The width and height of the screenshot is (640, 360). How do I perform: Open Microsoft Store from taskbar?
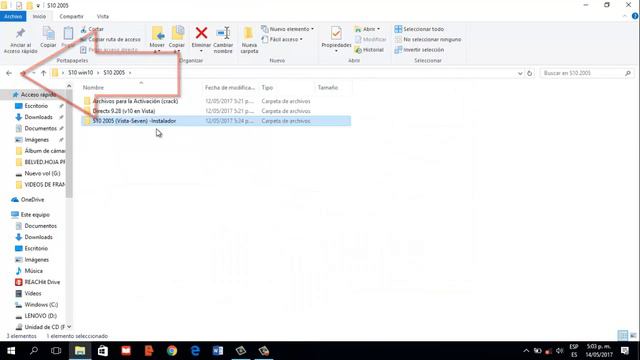click(103, 351)
